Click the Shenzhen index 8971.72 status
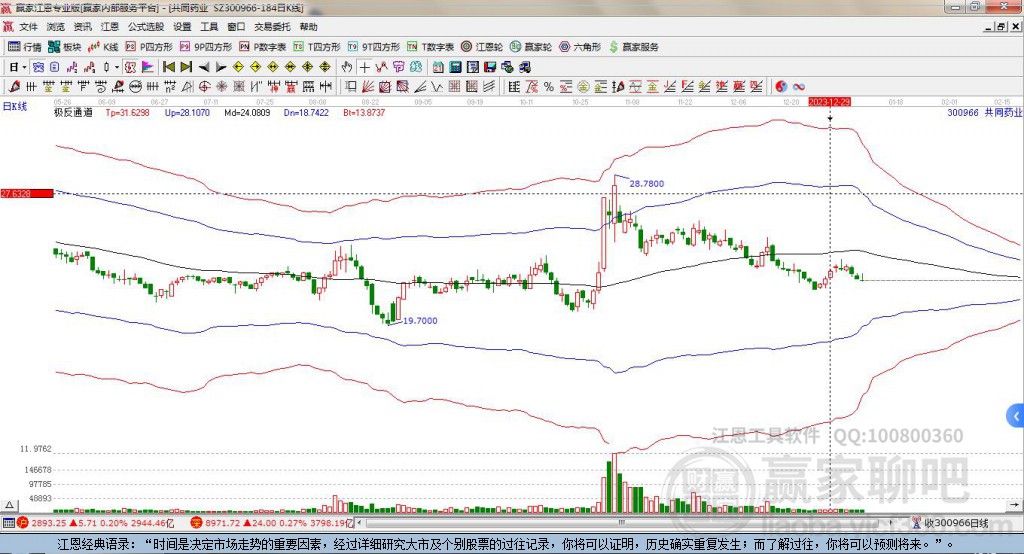Image resolution: width=1024 pixels, height=554 pixels. click(x=272, y=523)
